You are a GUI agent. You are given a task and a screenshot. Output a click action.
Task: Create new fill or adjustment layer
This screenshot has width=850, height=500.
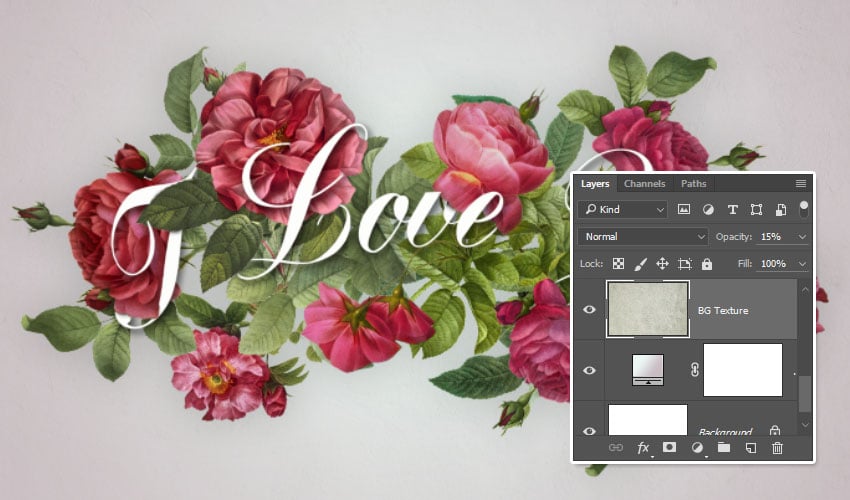tap(697, 447)
